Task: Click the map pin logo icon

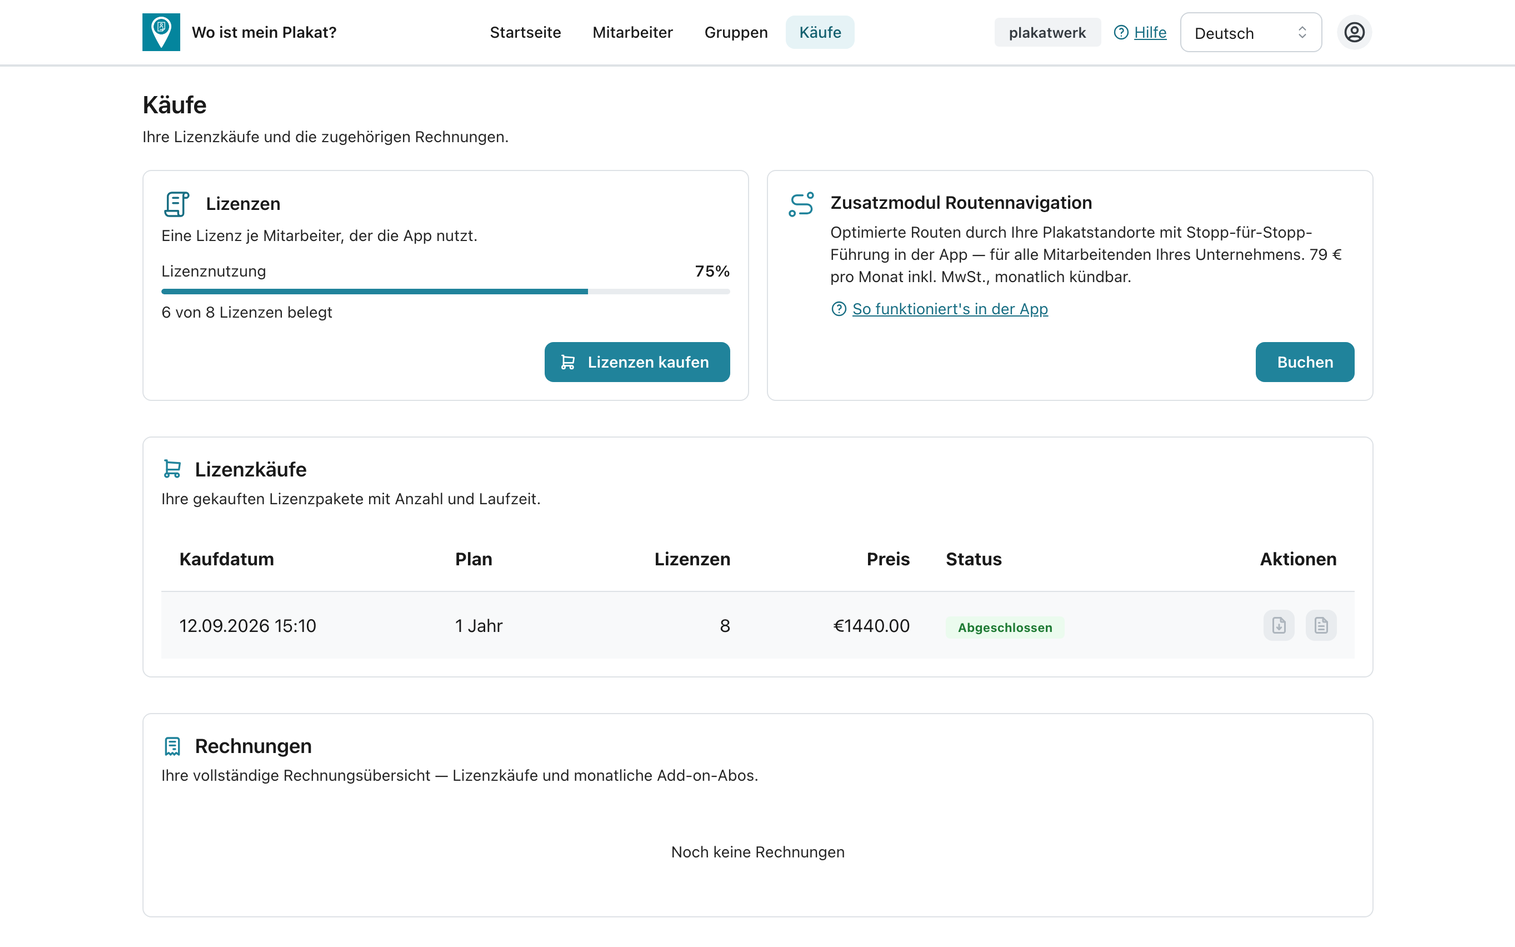Action: click(161, 32)
